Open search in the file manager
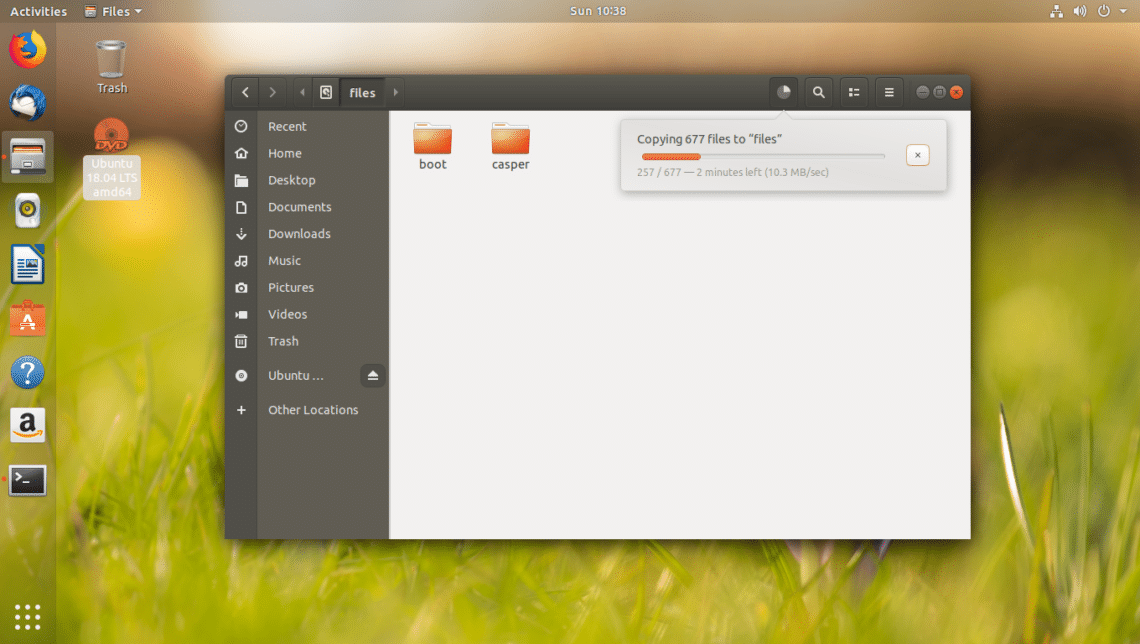 coord(819,92)
